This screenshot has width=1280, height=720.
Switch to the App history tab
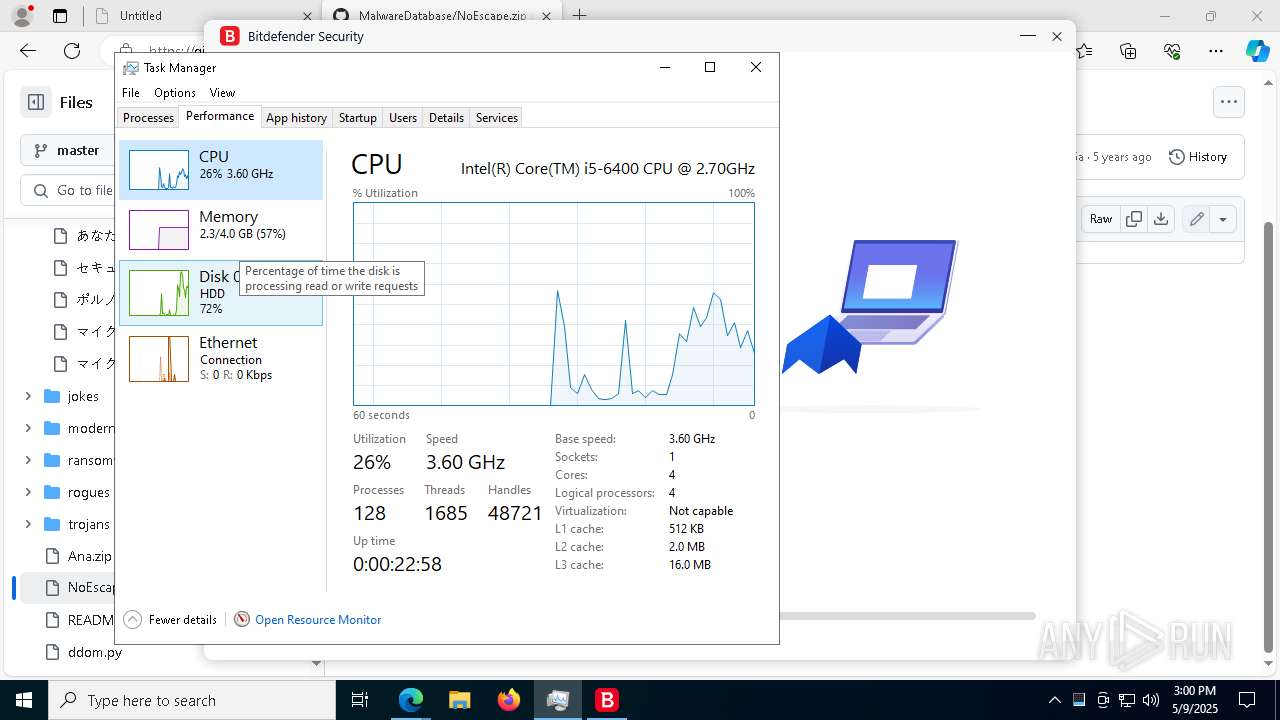(296, 118)
